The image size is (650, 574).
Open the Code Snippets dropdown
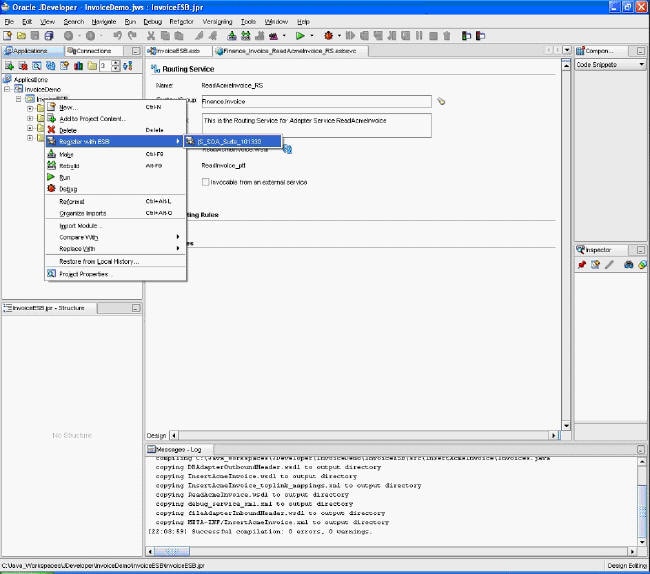[x=610, y=65]
